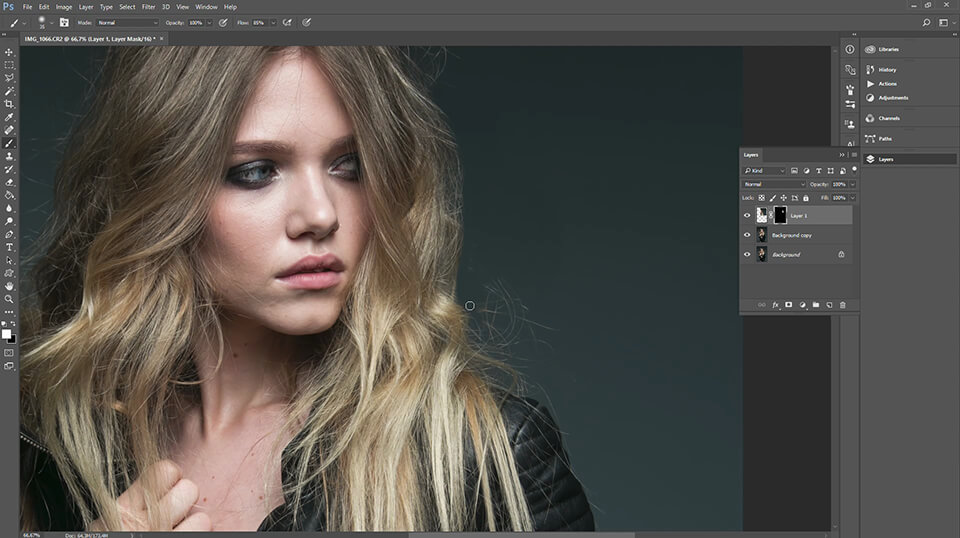Image resolution: width=960 pixels, height=538 pixels.
Task: Open tool preset picker arrow
Action: tap(24, 23)
